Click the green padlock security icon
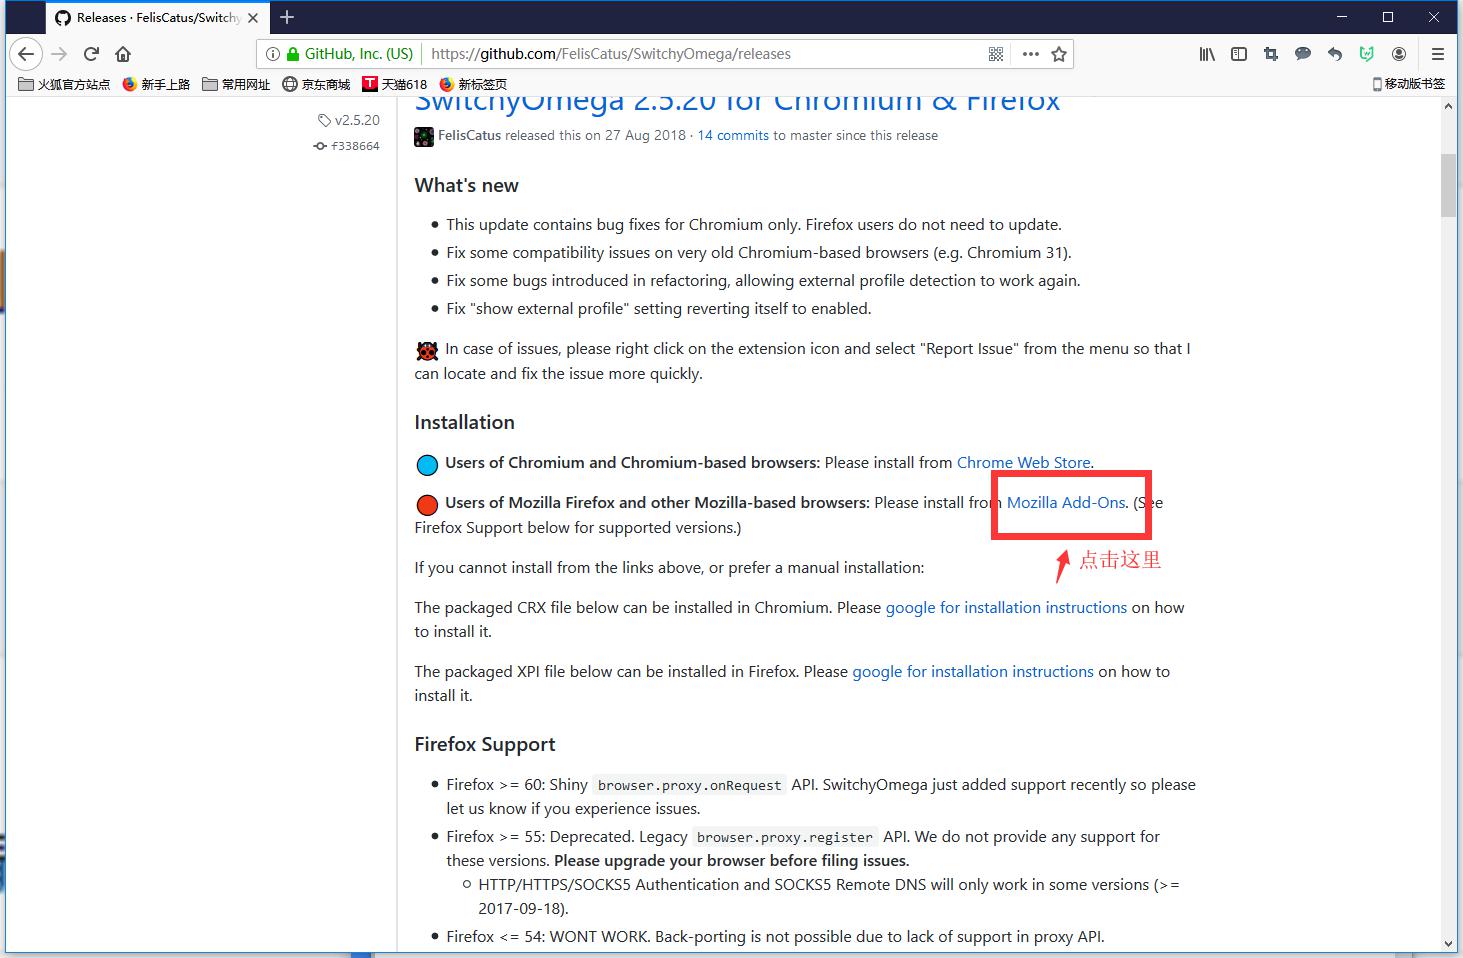1463x958 pixels. point(293,54)
